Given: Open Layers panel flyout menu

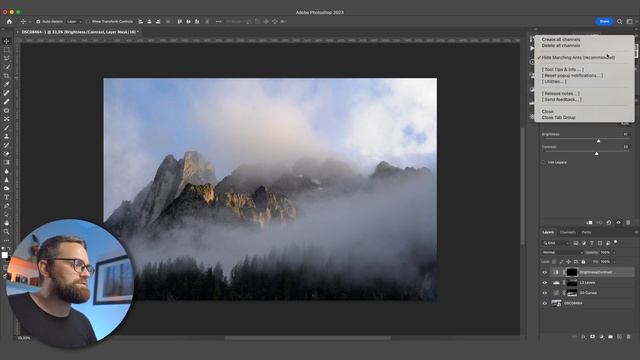Looking at the screenshot, I should pos(636,232).
